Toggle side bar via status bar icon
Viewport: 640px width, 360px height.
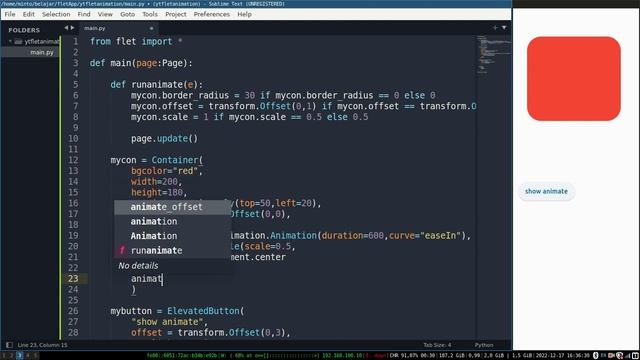tap(9, 345)
